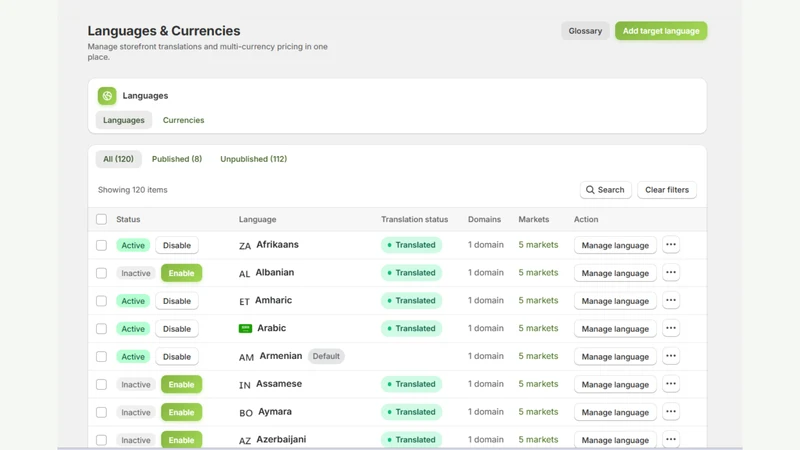Click Add target language button
The height and width of the screenshot is (450, 800).
[661, 31]
